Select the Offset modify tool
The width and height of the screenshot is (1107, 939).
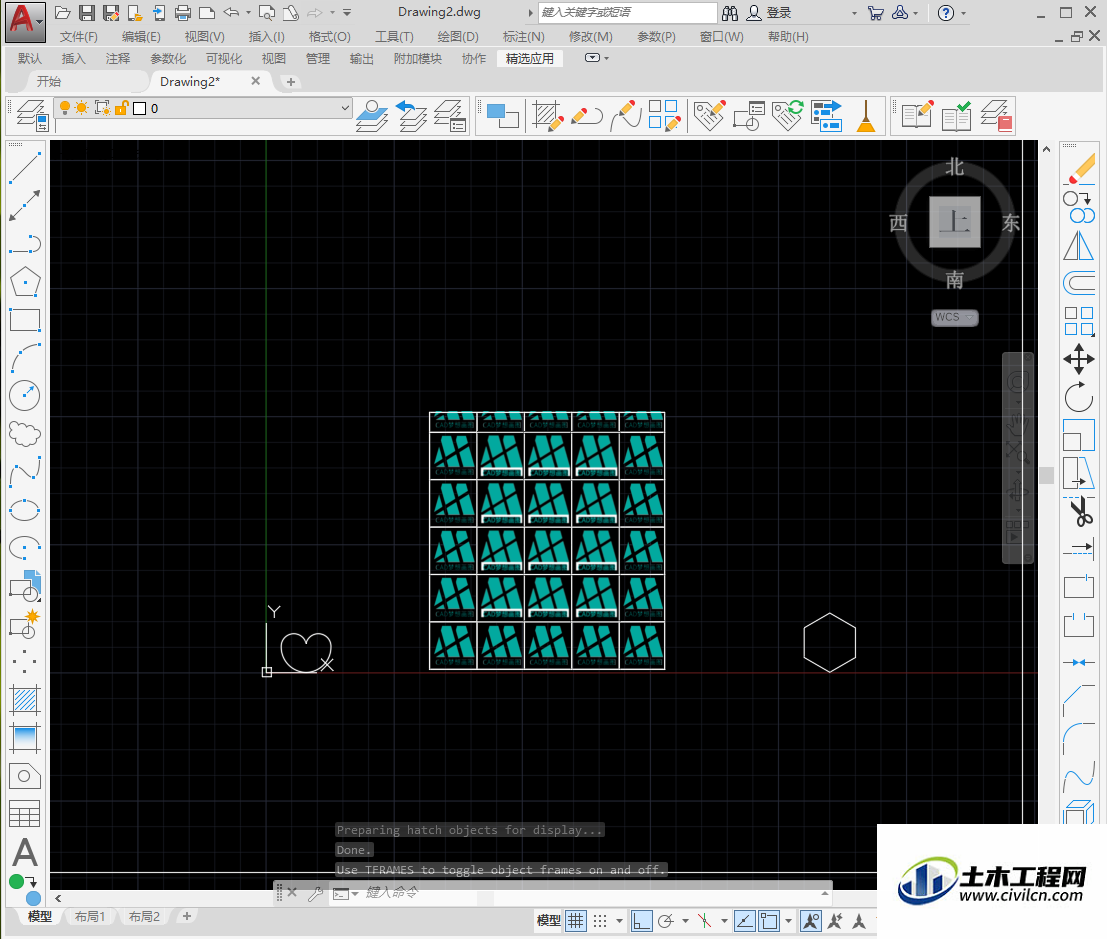click(x=1079, y=284)
